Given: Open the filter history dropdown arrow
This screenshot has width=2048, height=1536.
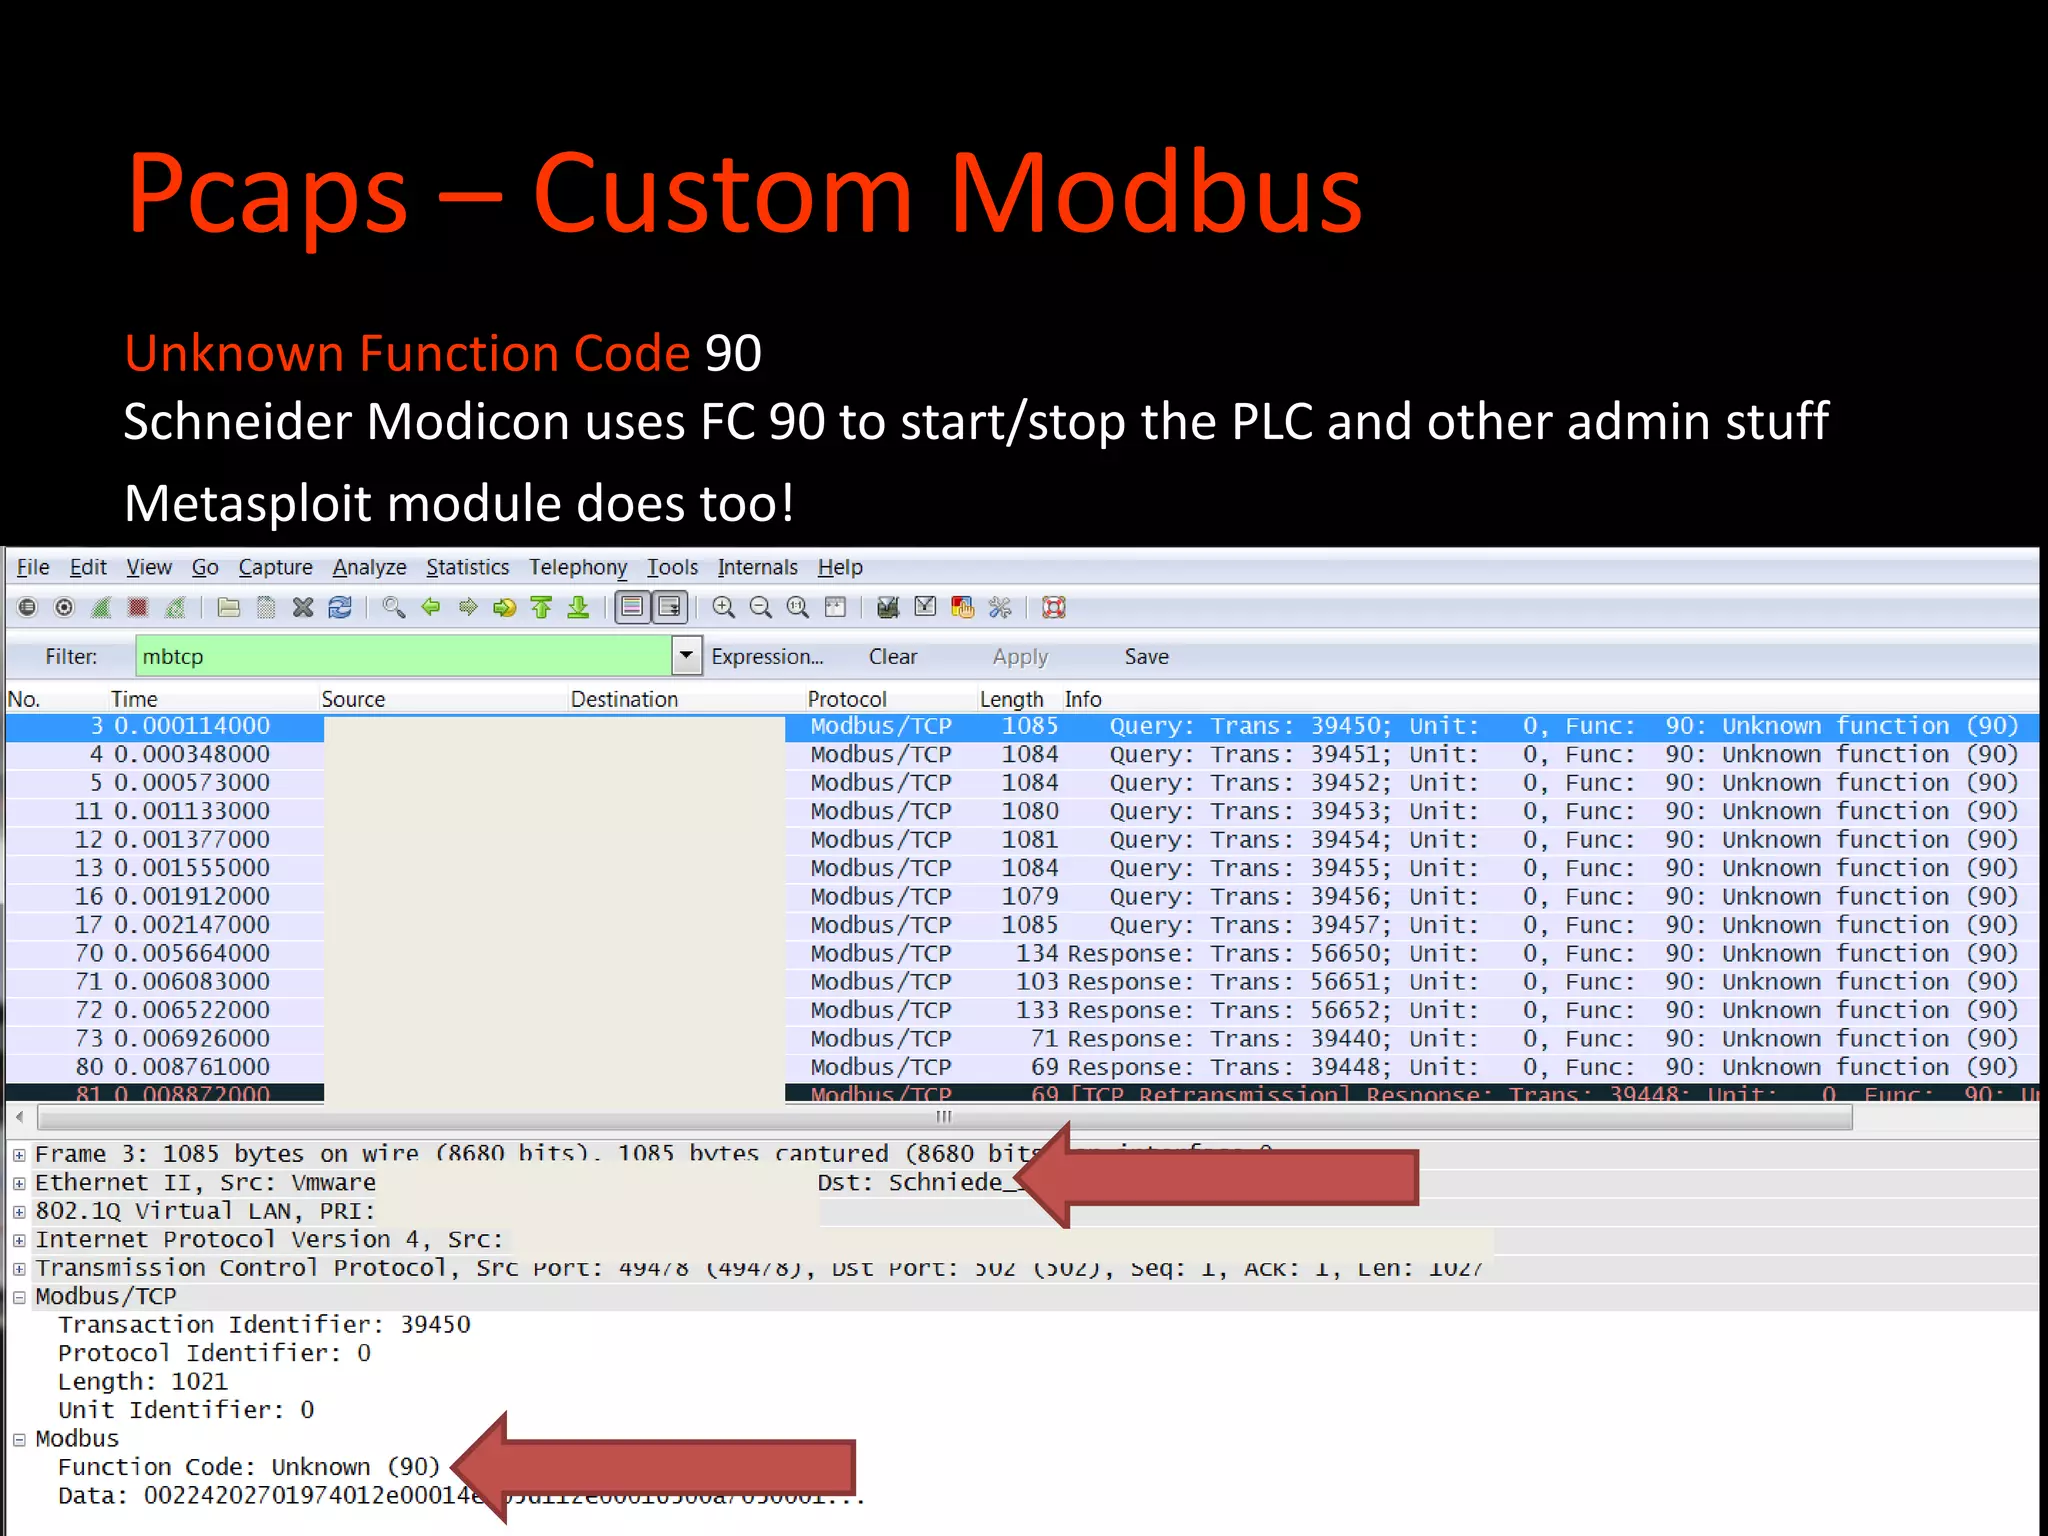Looking at the screenshot, I should [x=686, y=656].
